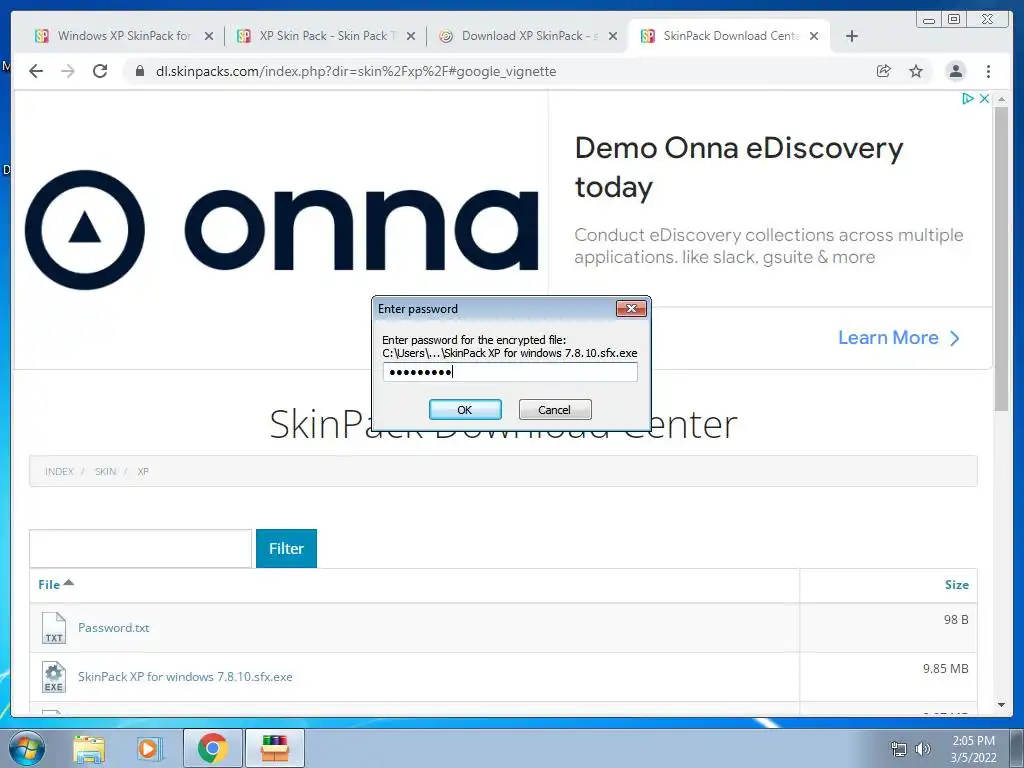The width and height of the screenshot is (1024, 768).
Task: Reload the current page
Action: click(100, 71)
